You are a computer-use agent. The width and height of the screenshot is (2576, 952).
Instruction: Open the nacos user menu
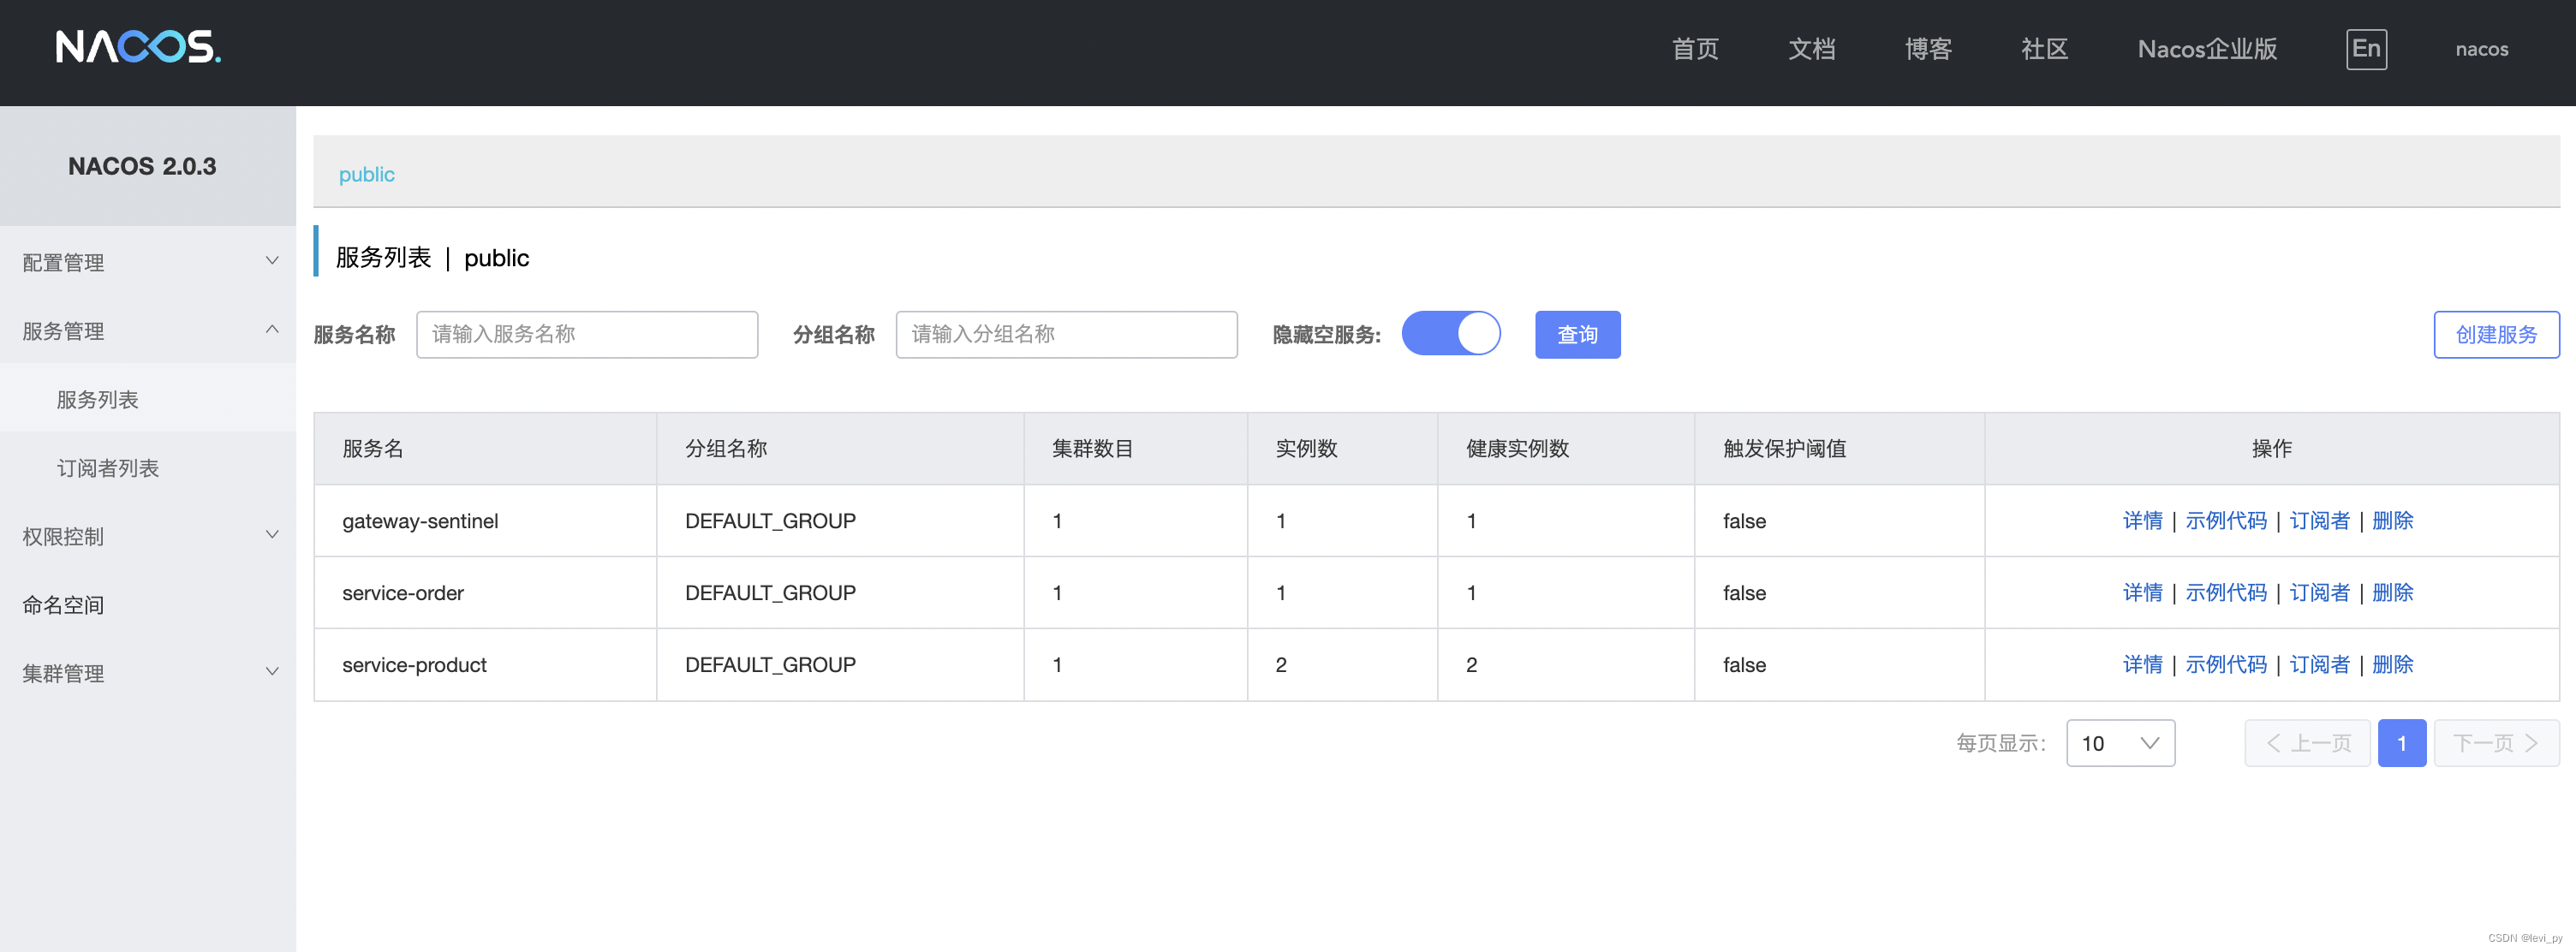click(x=2481, y=49)
